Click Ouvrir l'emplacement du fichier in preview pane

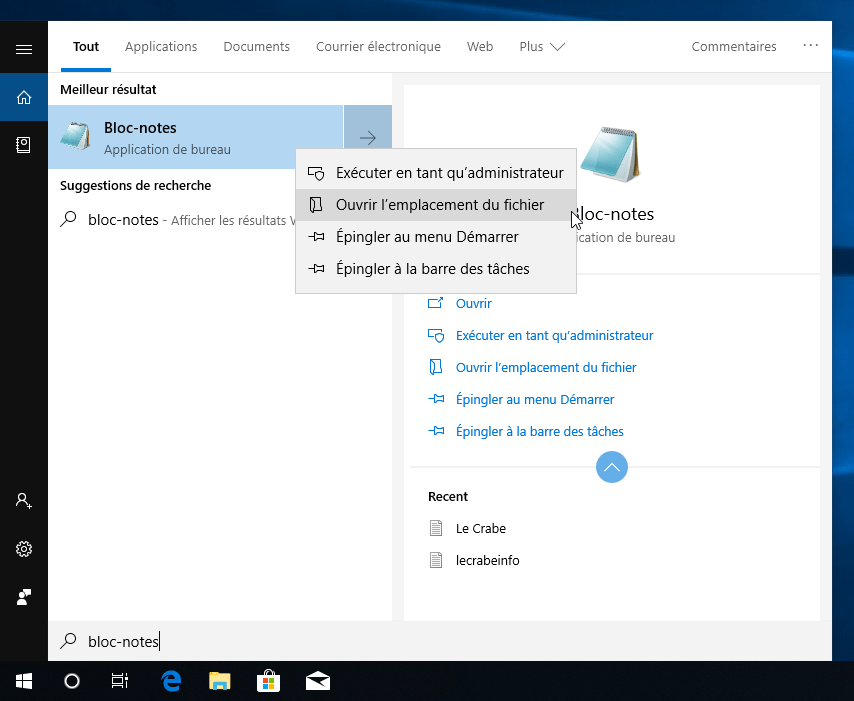point(546,368)
